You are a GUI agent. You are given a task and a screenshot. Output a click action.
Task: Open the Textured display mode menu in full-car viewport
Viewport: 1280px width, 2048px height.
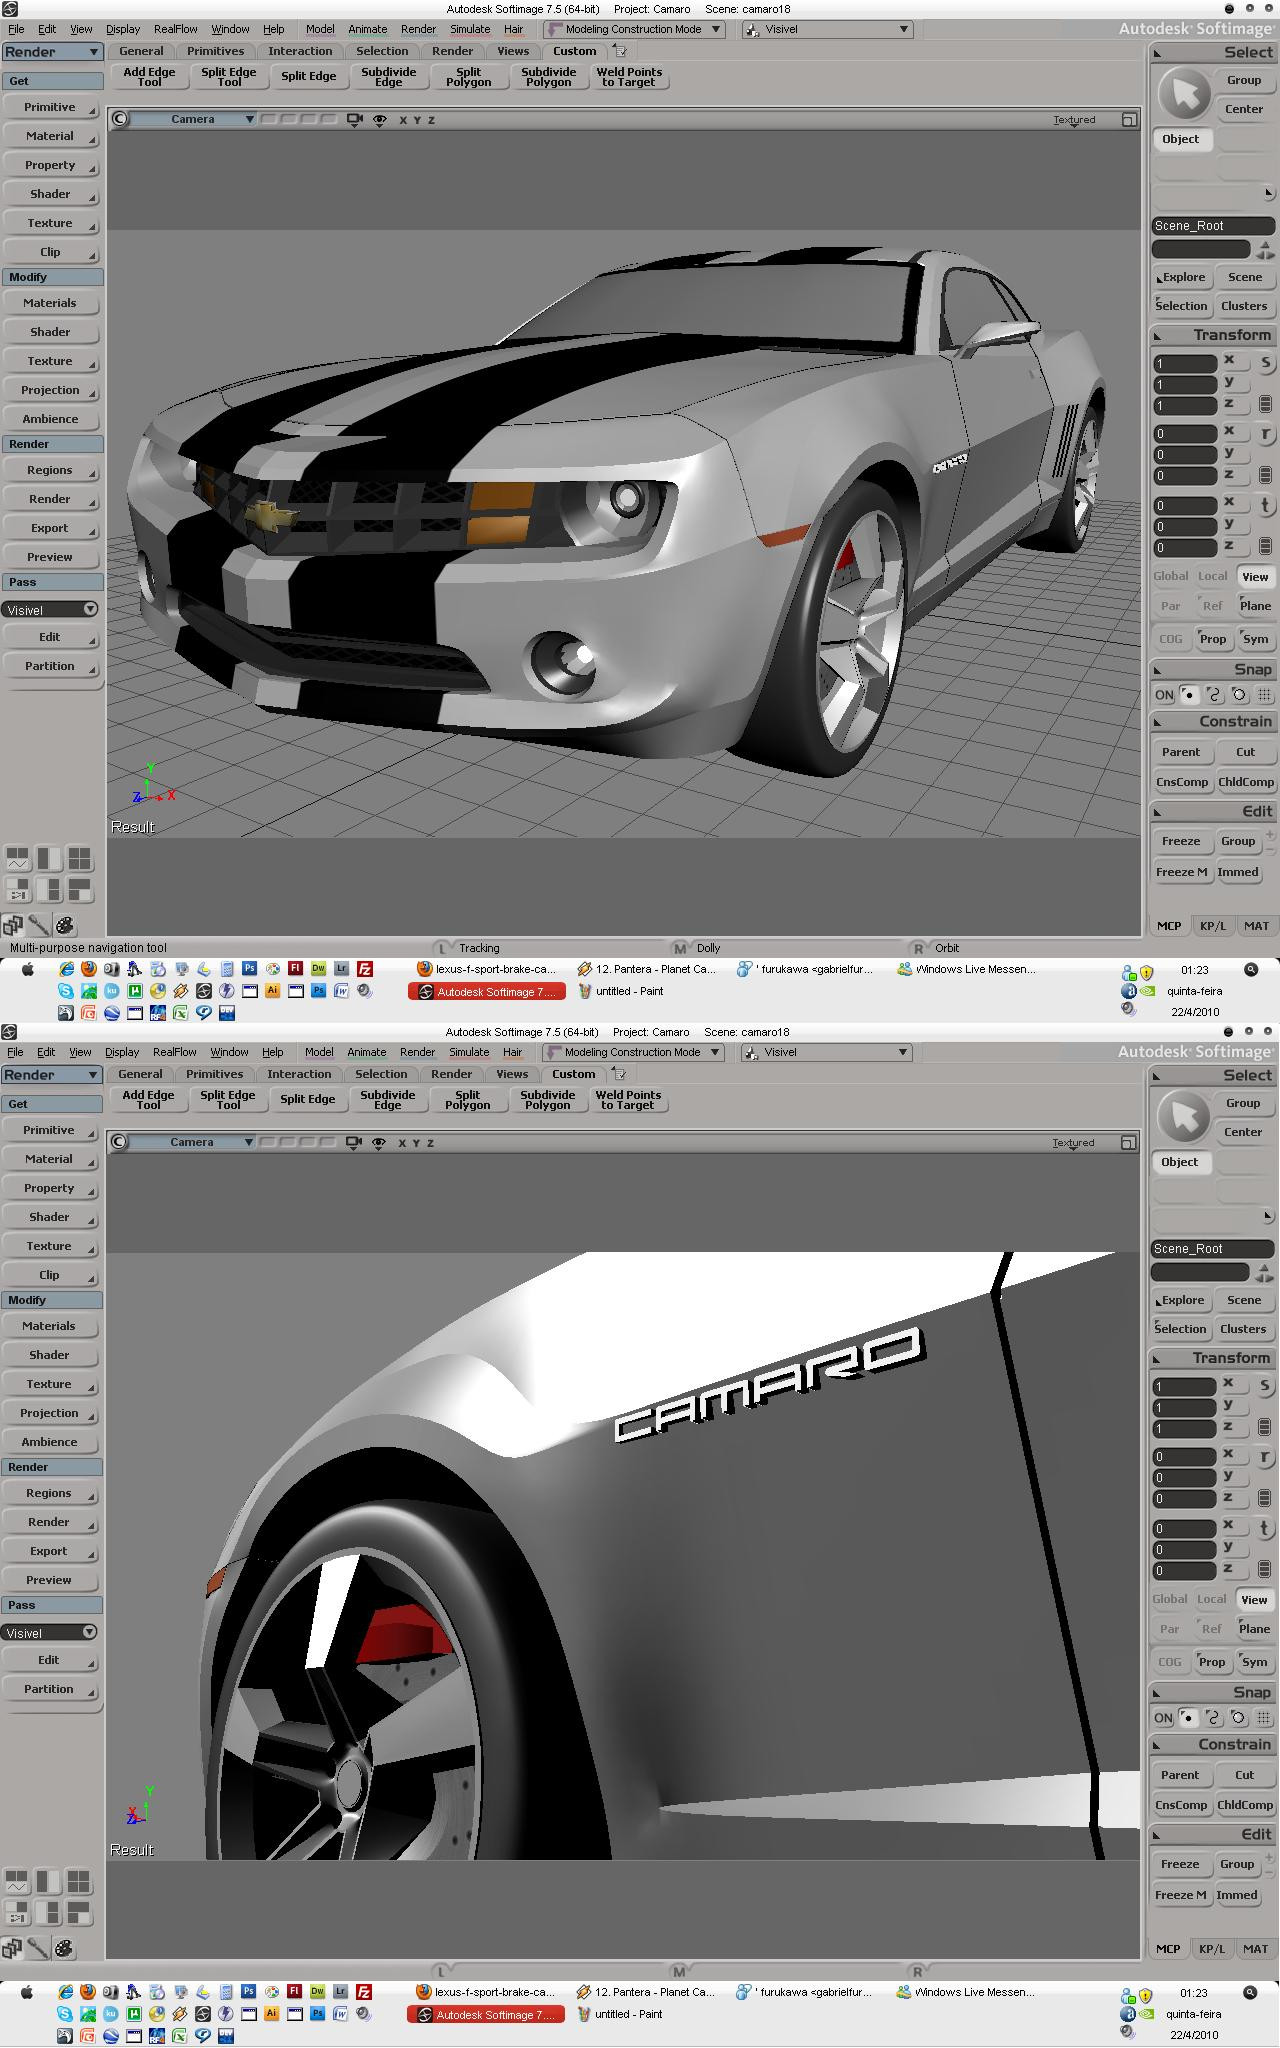[x=1074, y=119]
